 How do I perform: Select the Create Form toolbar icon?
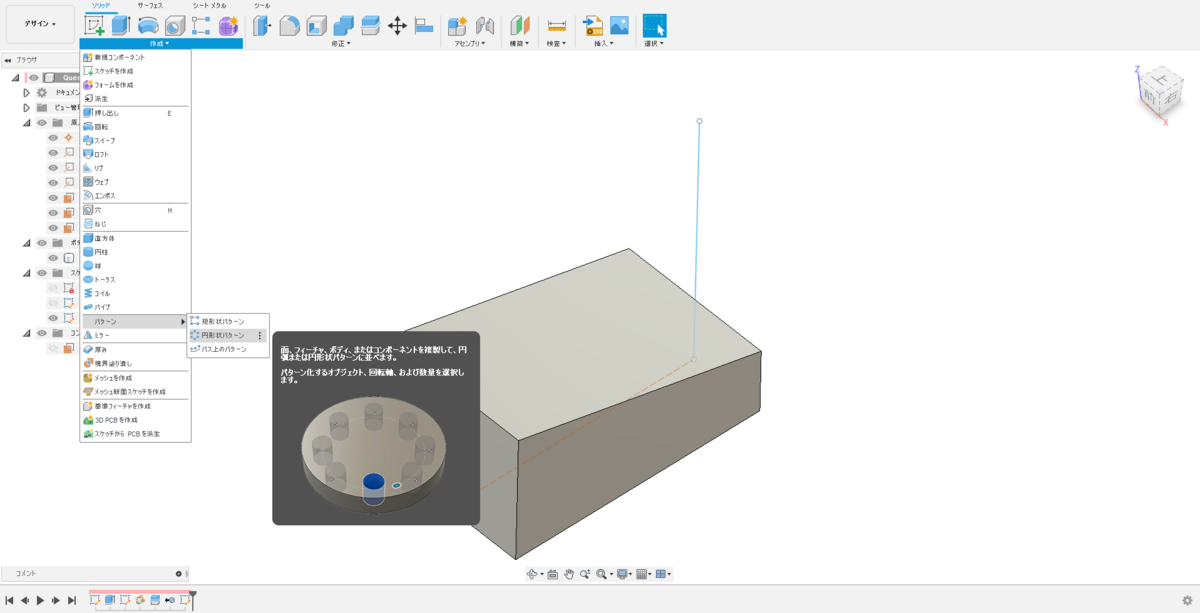pyautogui.click(x=228, y=26)
